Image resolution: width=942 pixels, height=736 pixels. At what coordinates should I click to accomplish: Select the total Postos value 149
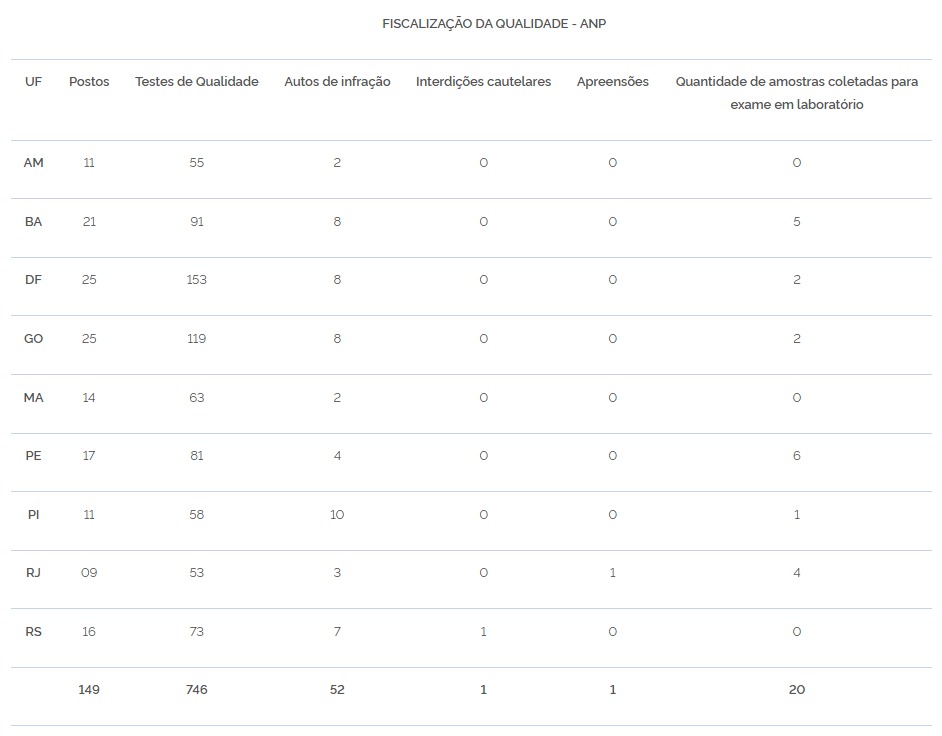click(89, 690)
